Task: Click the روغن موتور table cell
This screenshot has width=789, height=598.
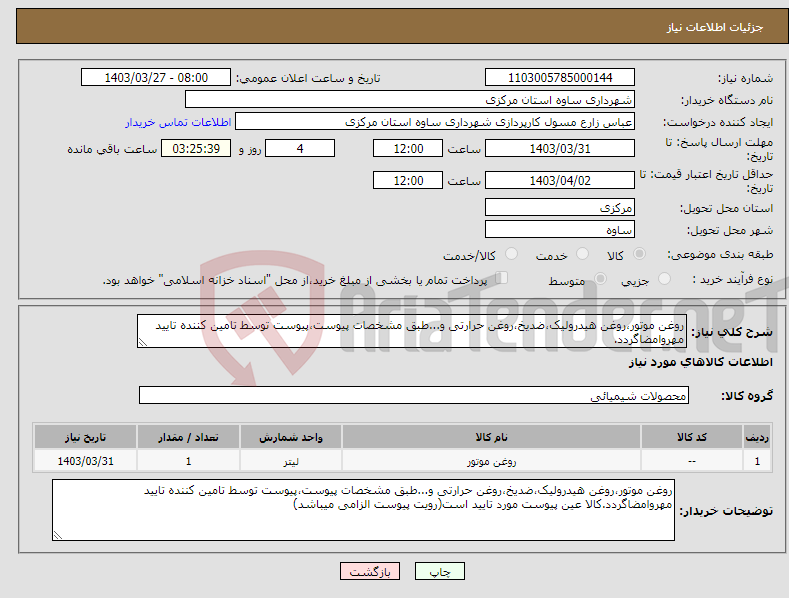Action: click(x=491, y=461)
